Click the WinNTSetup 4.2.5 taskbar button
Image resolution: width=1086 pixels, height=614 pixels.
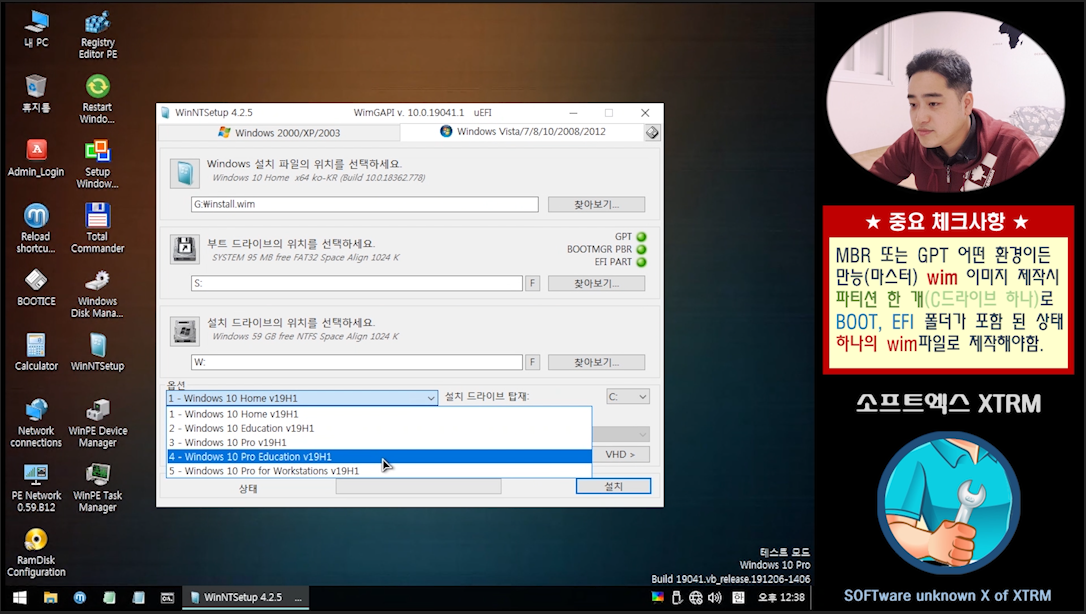coord(245,597)
